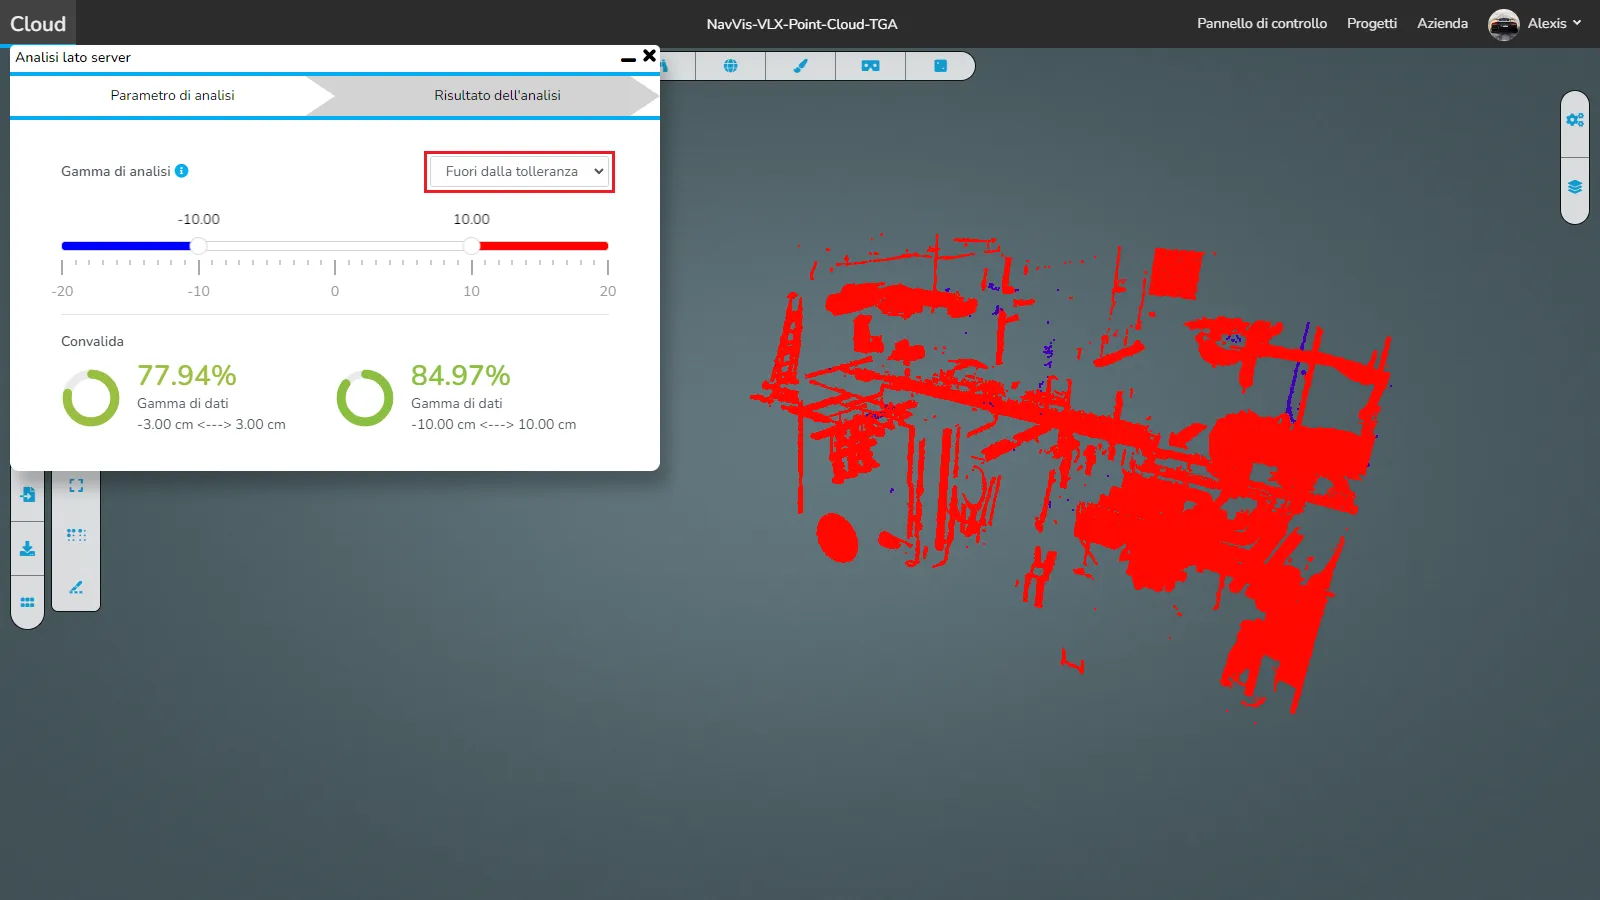Click the import file icon

pos(28,495)
